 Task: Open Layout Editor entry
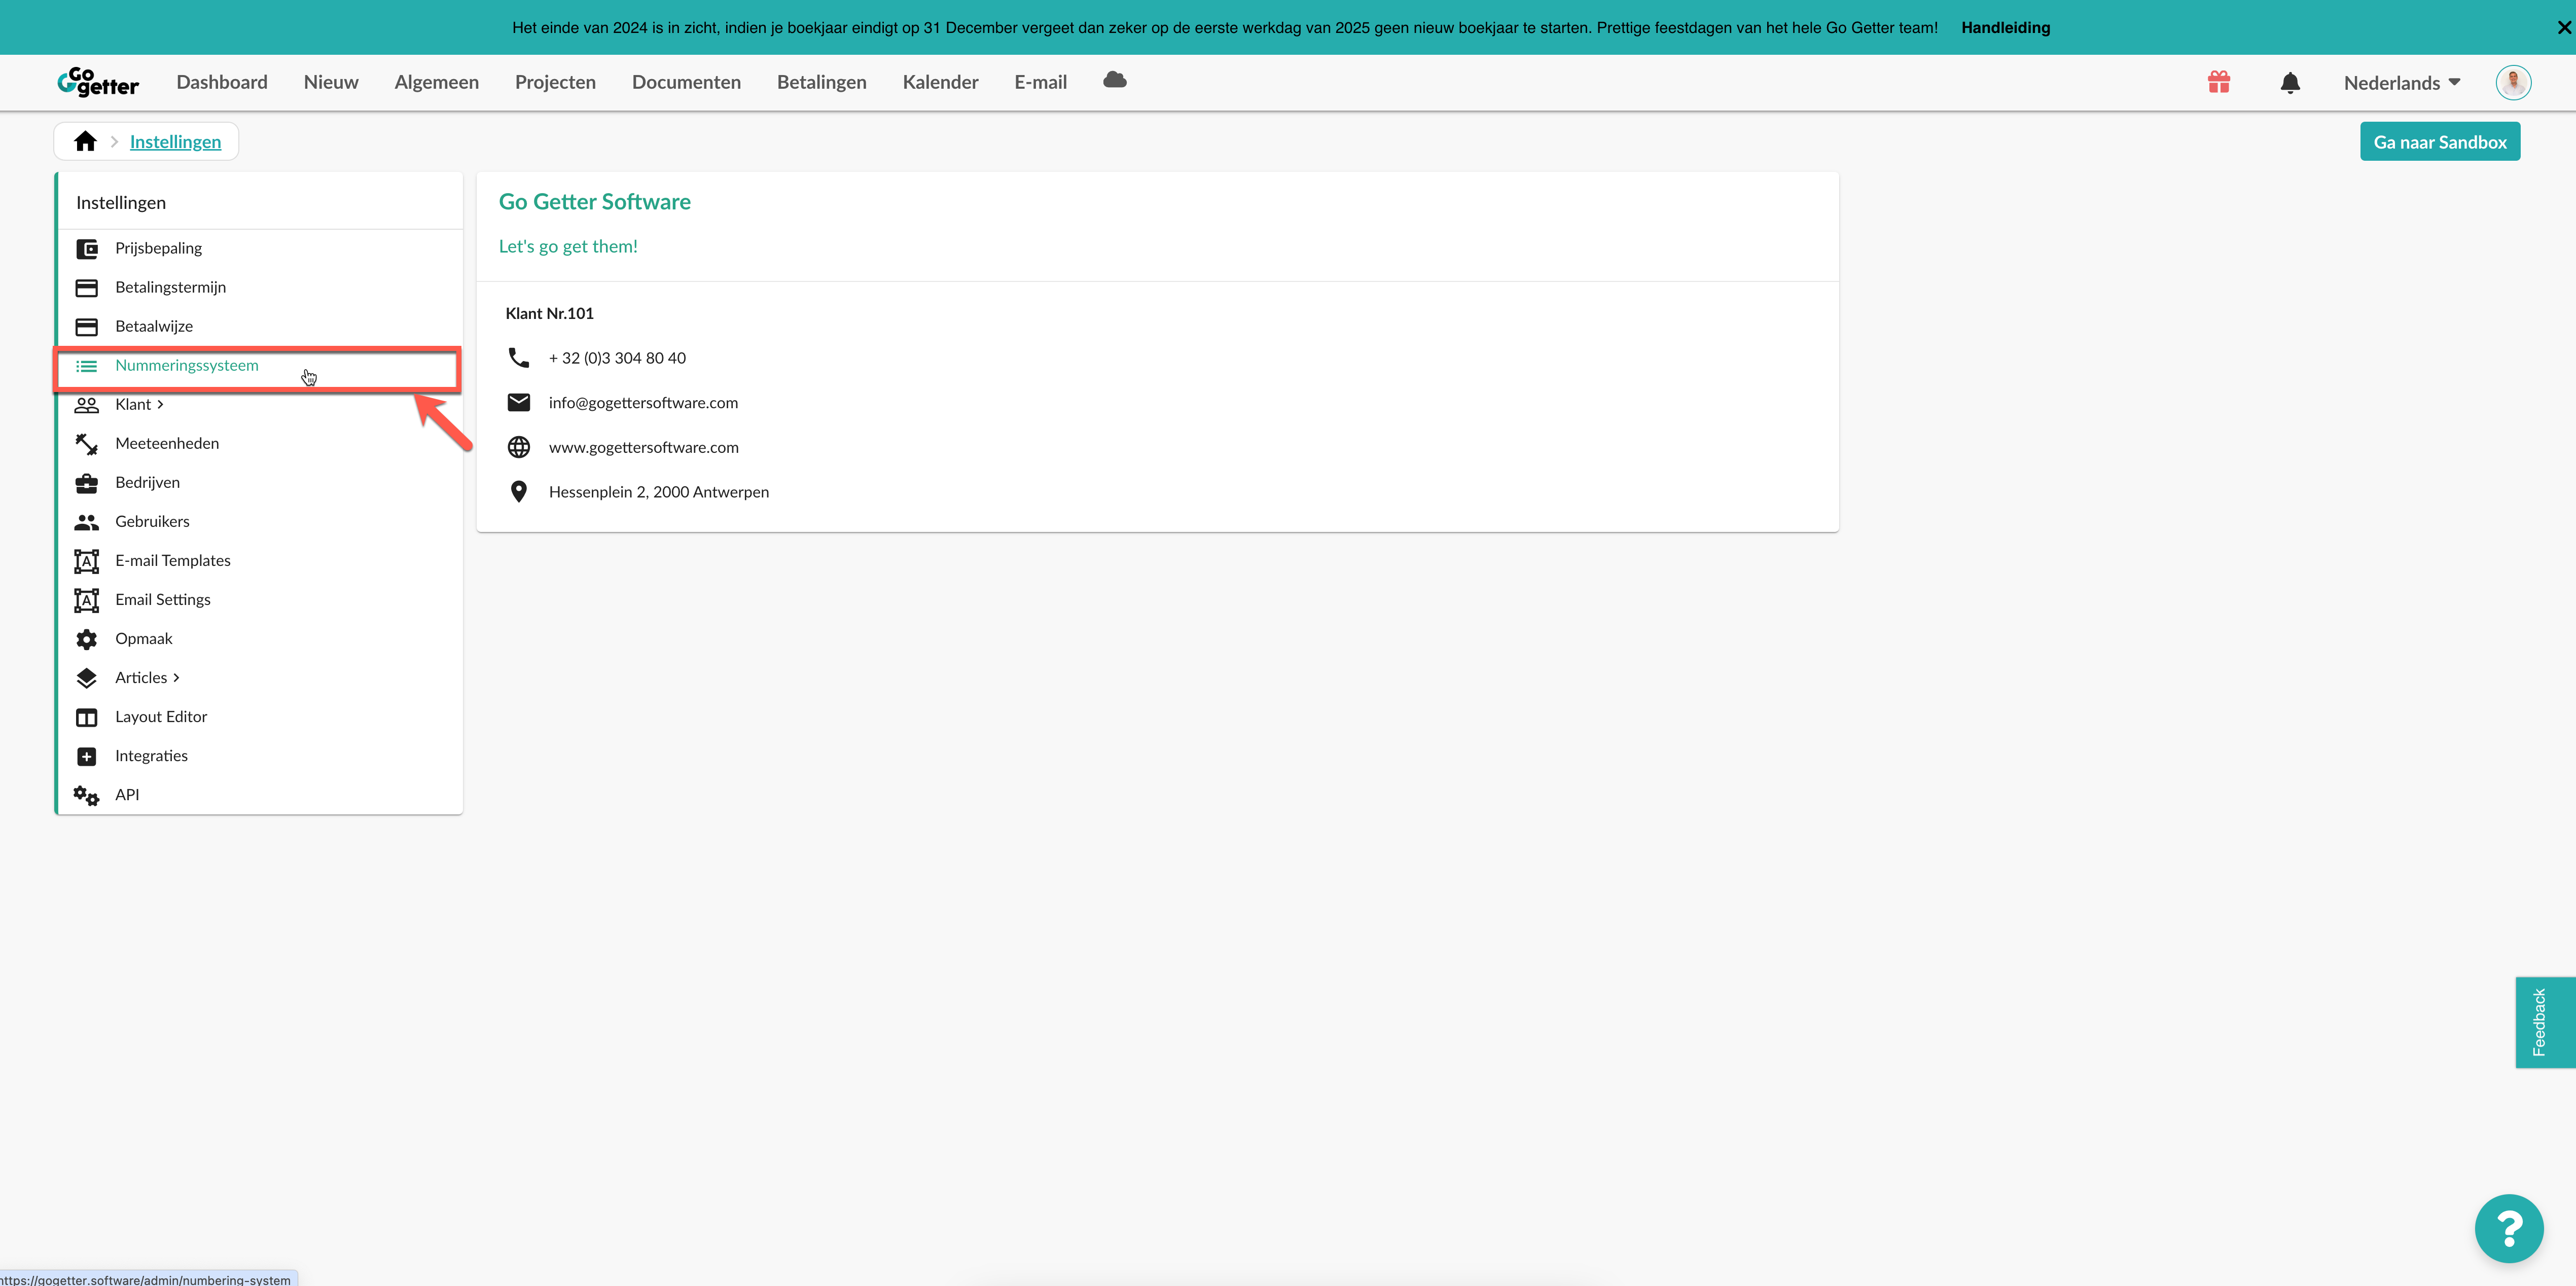[x=259, y=716]
